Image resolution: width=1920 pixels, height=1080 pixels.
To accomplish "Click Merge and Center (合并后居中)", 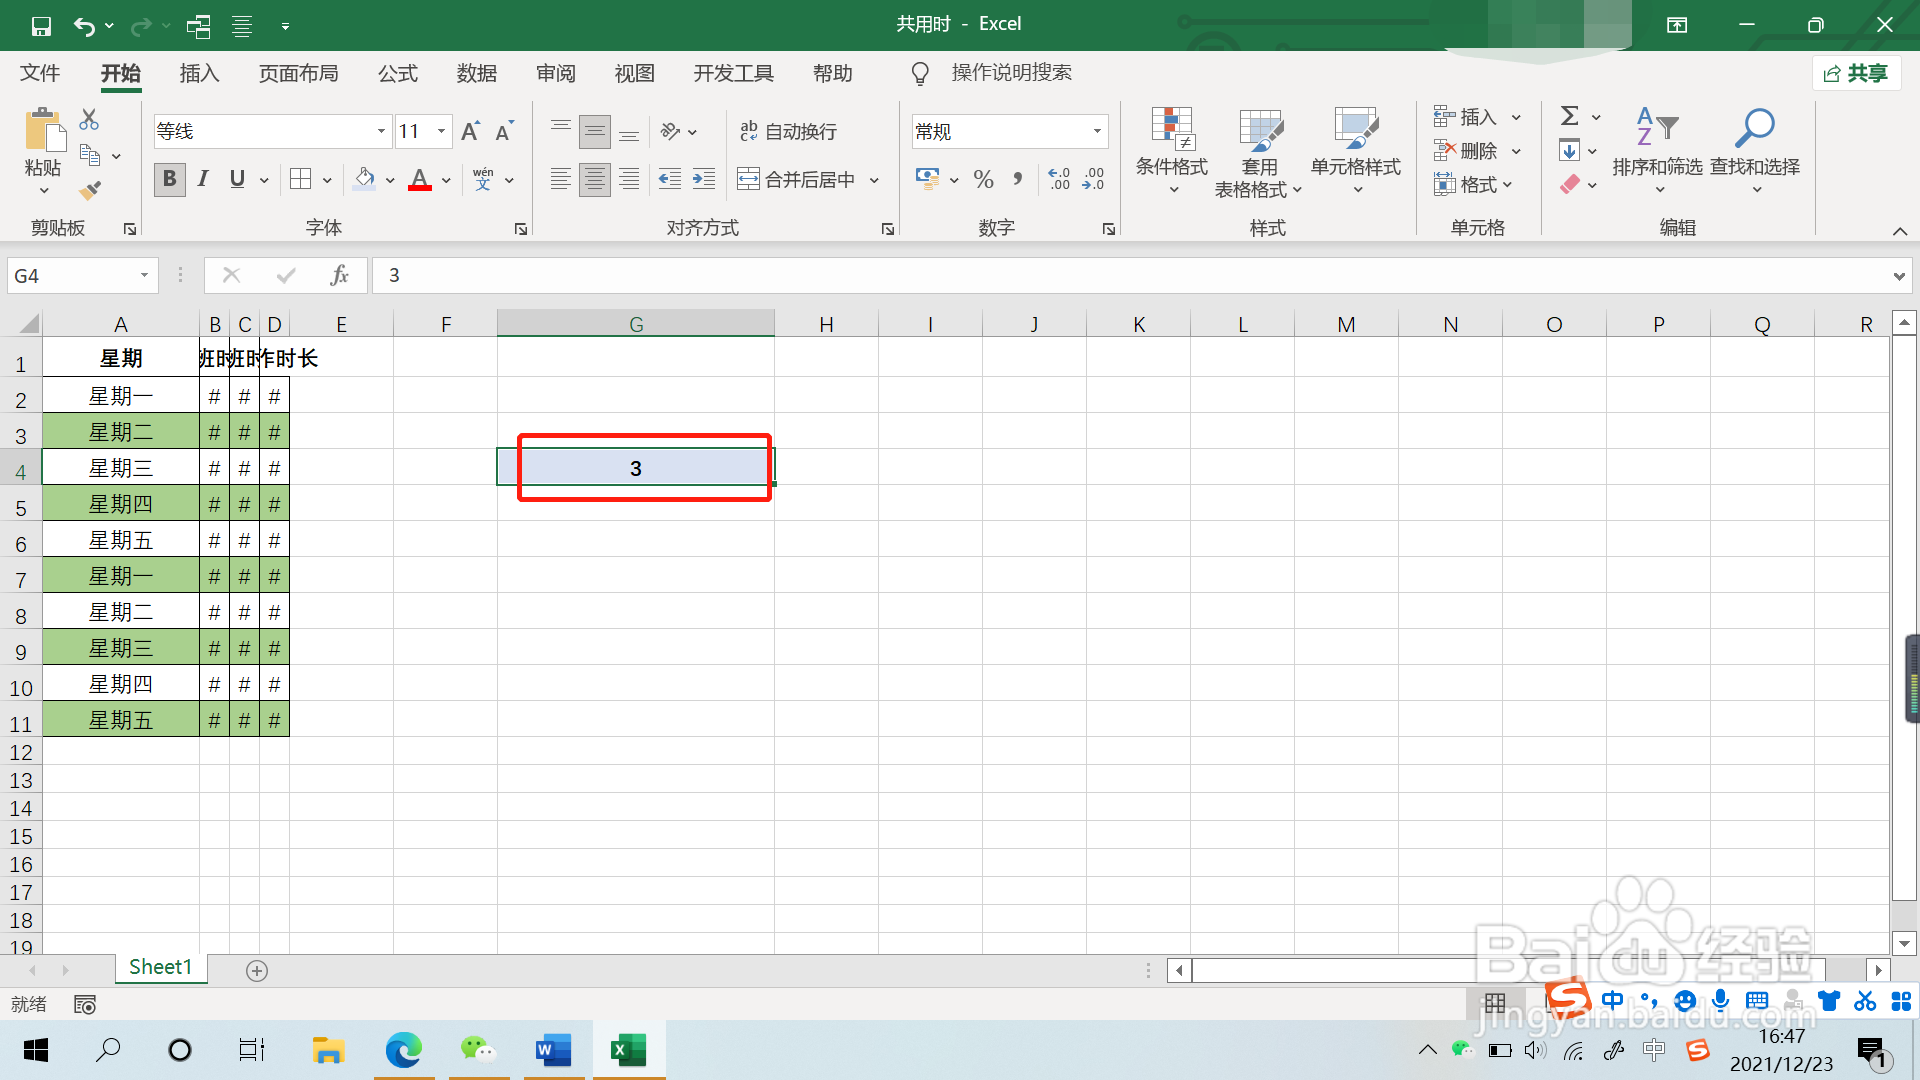I will coord(798,180).
